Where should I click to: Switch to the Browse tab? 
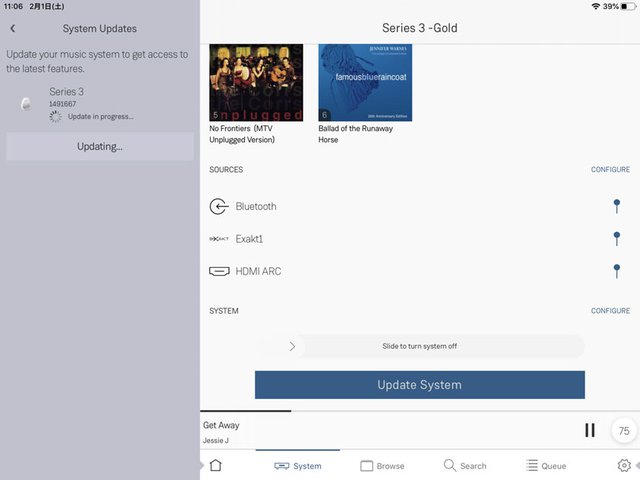[382, 465]
